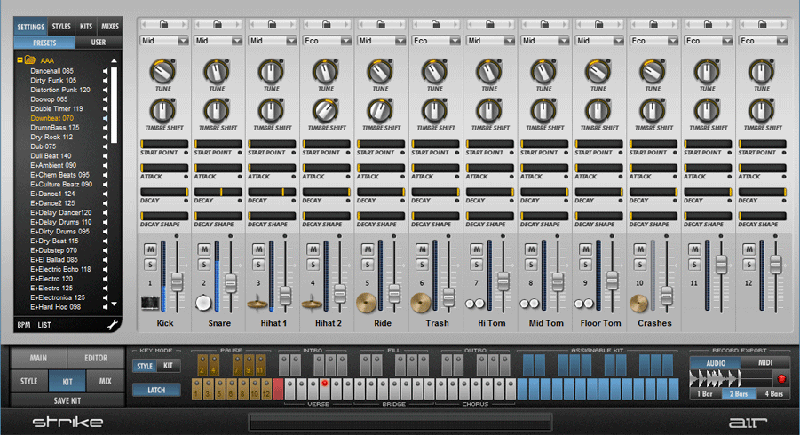This screenshot has width=800, height=435.
Task: Open the load folder icon above Crashes channel
Action: [x=653, y=24]
